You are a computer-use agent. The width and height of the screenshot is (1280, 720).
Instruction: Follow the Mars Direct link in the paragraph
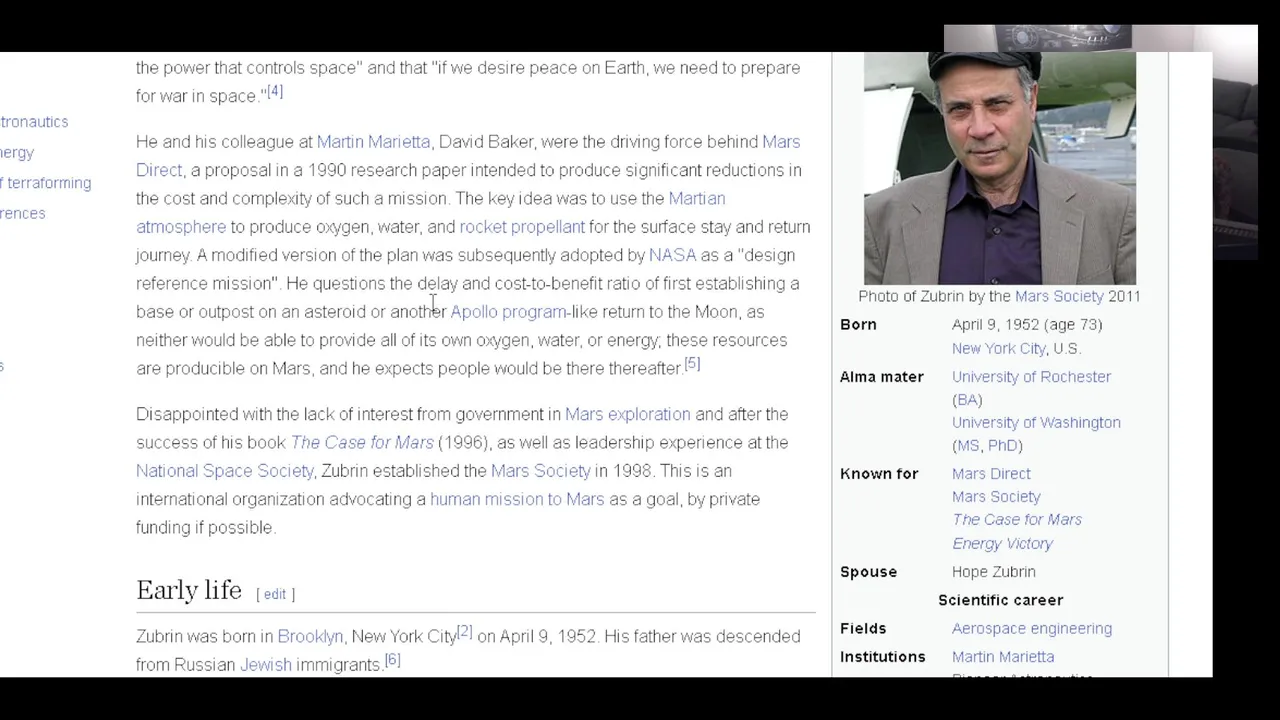(781, 142)
